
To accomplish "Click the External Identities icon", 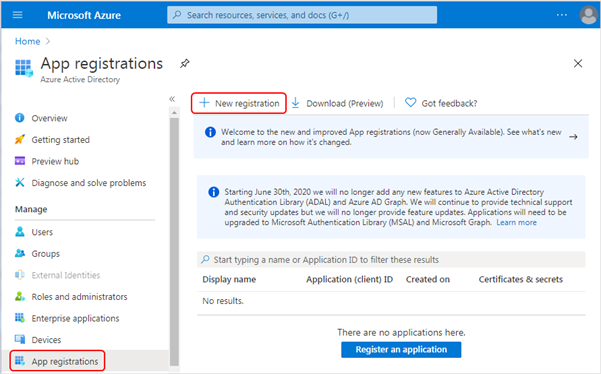I will click(x=20, y=275).
